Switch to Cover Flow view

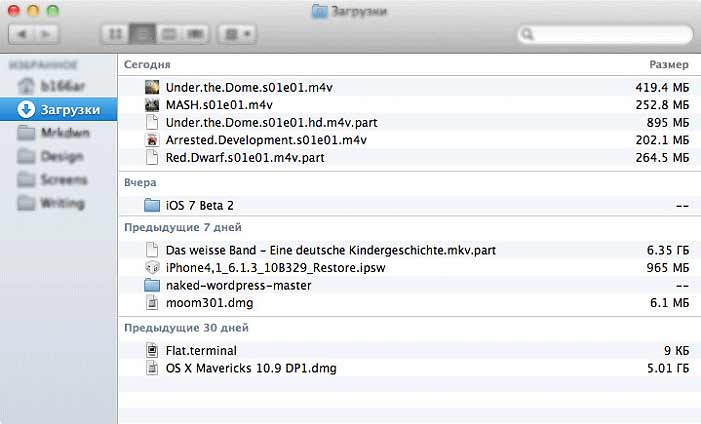tap(195, 34)
